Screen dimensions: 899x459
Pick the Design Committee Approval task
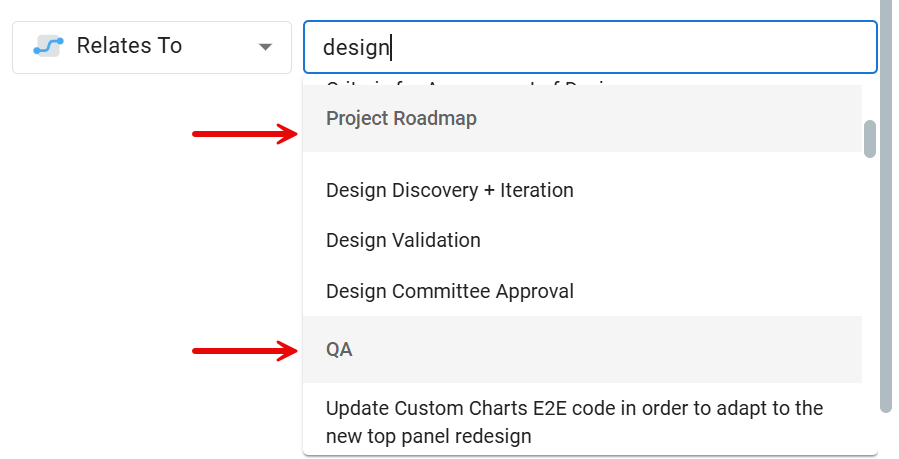(450, 292)
